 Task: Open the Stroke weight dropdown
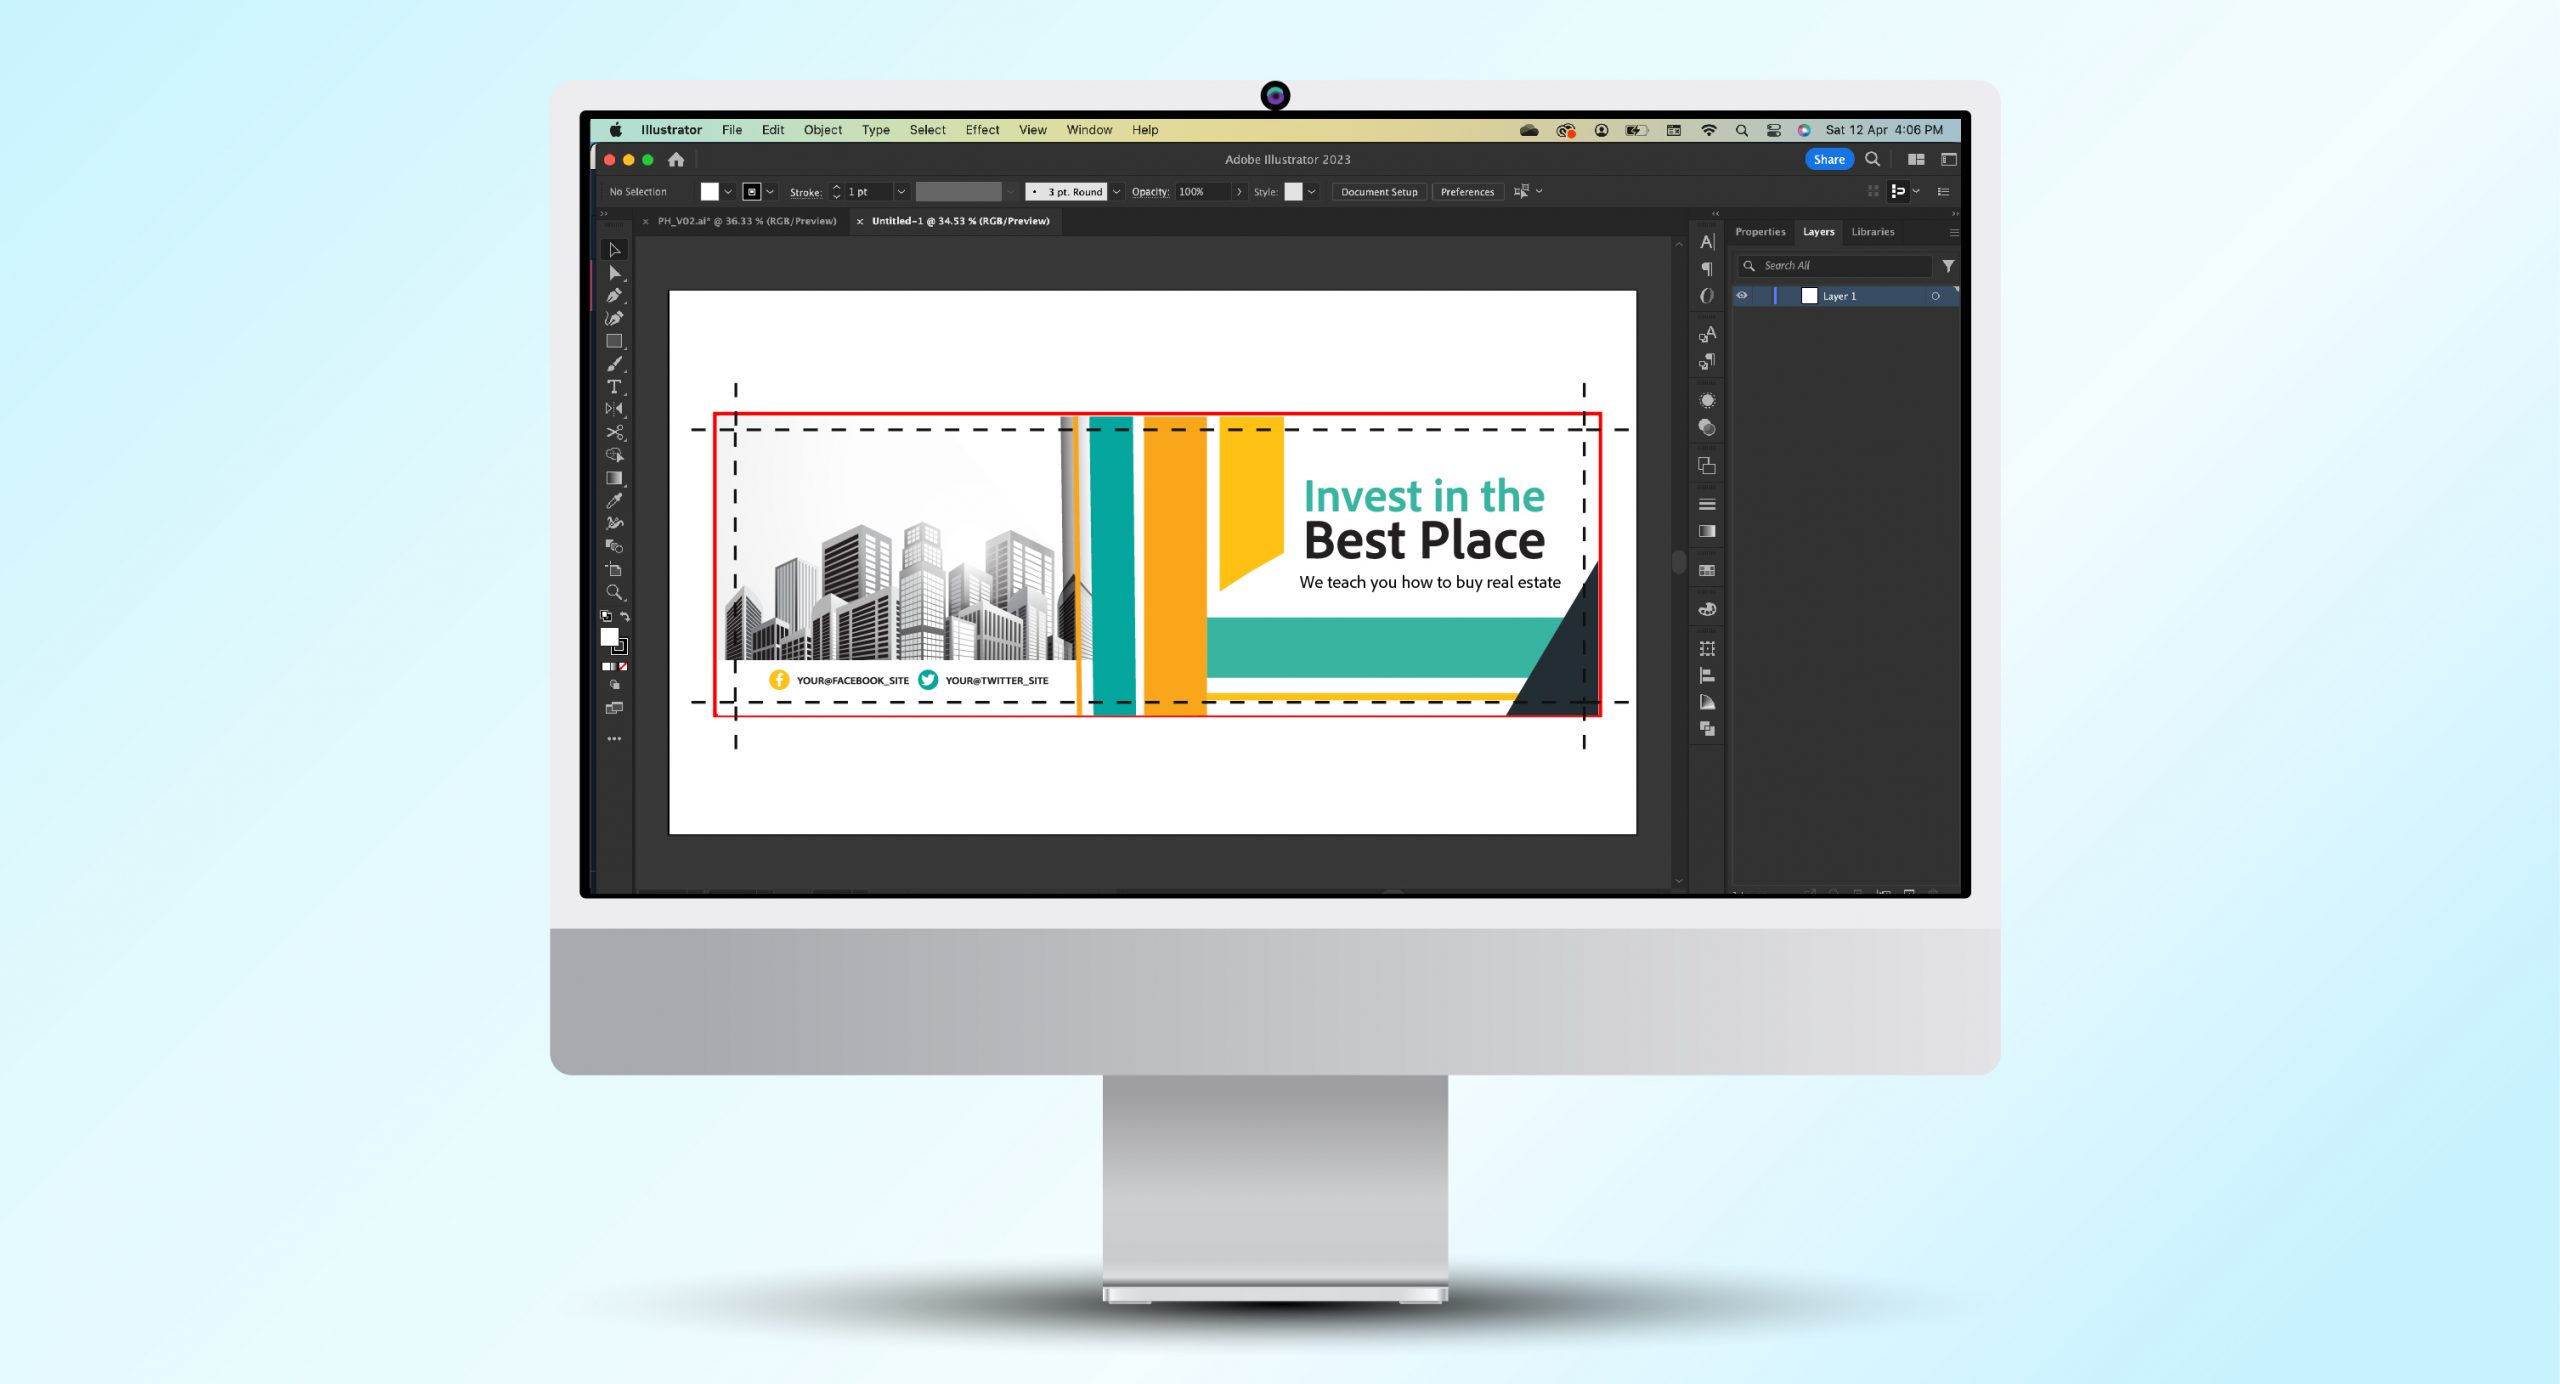click(900, 192)
